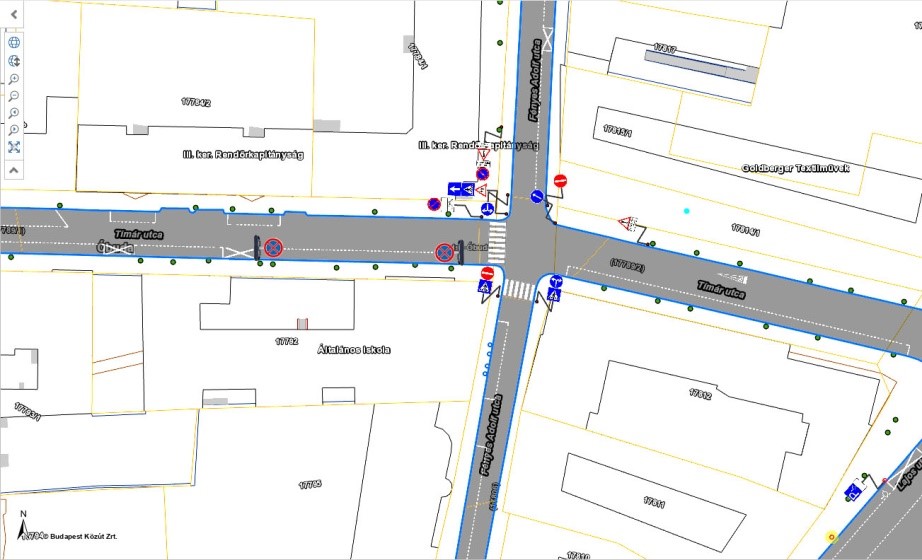Collapse the side panel with the left chevron
922x560 pixels.
(14, 14)
